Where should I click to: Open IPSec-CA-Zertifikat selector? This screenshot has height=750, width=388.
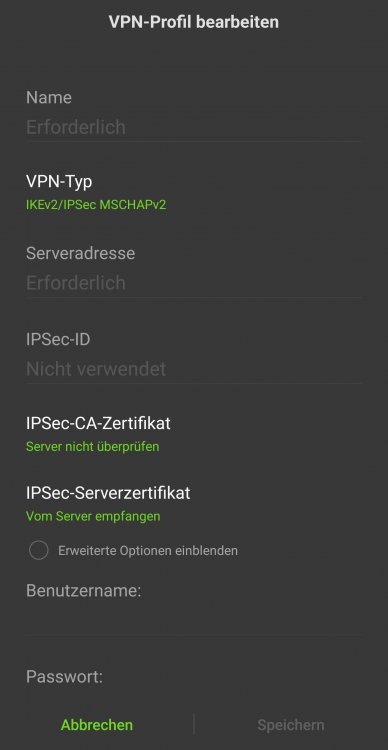point(194,434)
